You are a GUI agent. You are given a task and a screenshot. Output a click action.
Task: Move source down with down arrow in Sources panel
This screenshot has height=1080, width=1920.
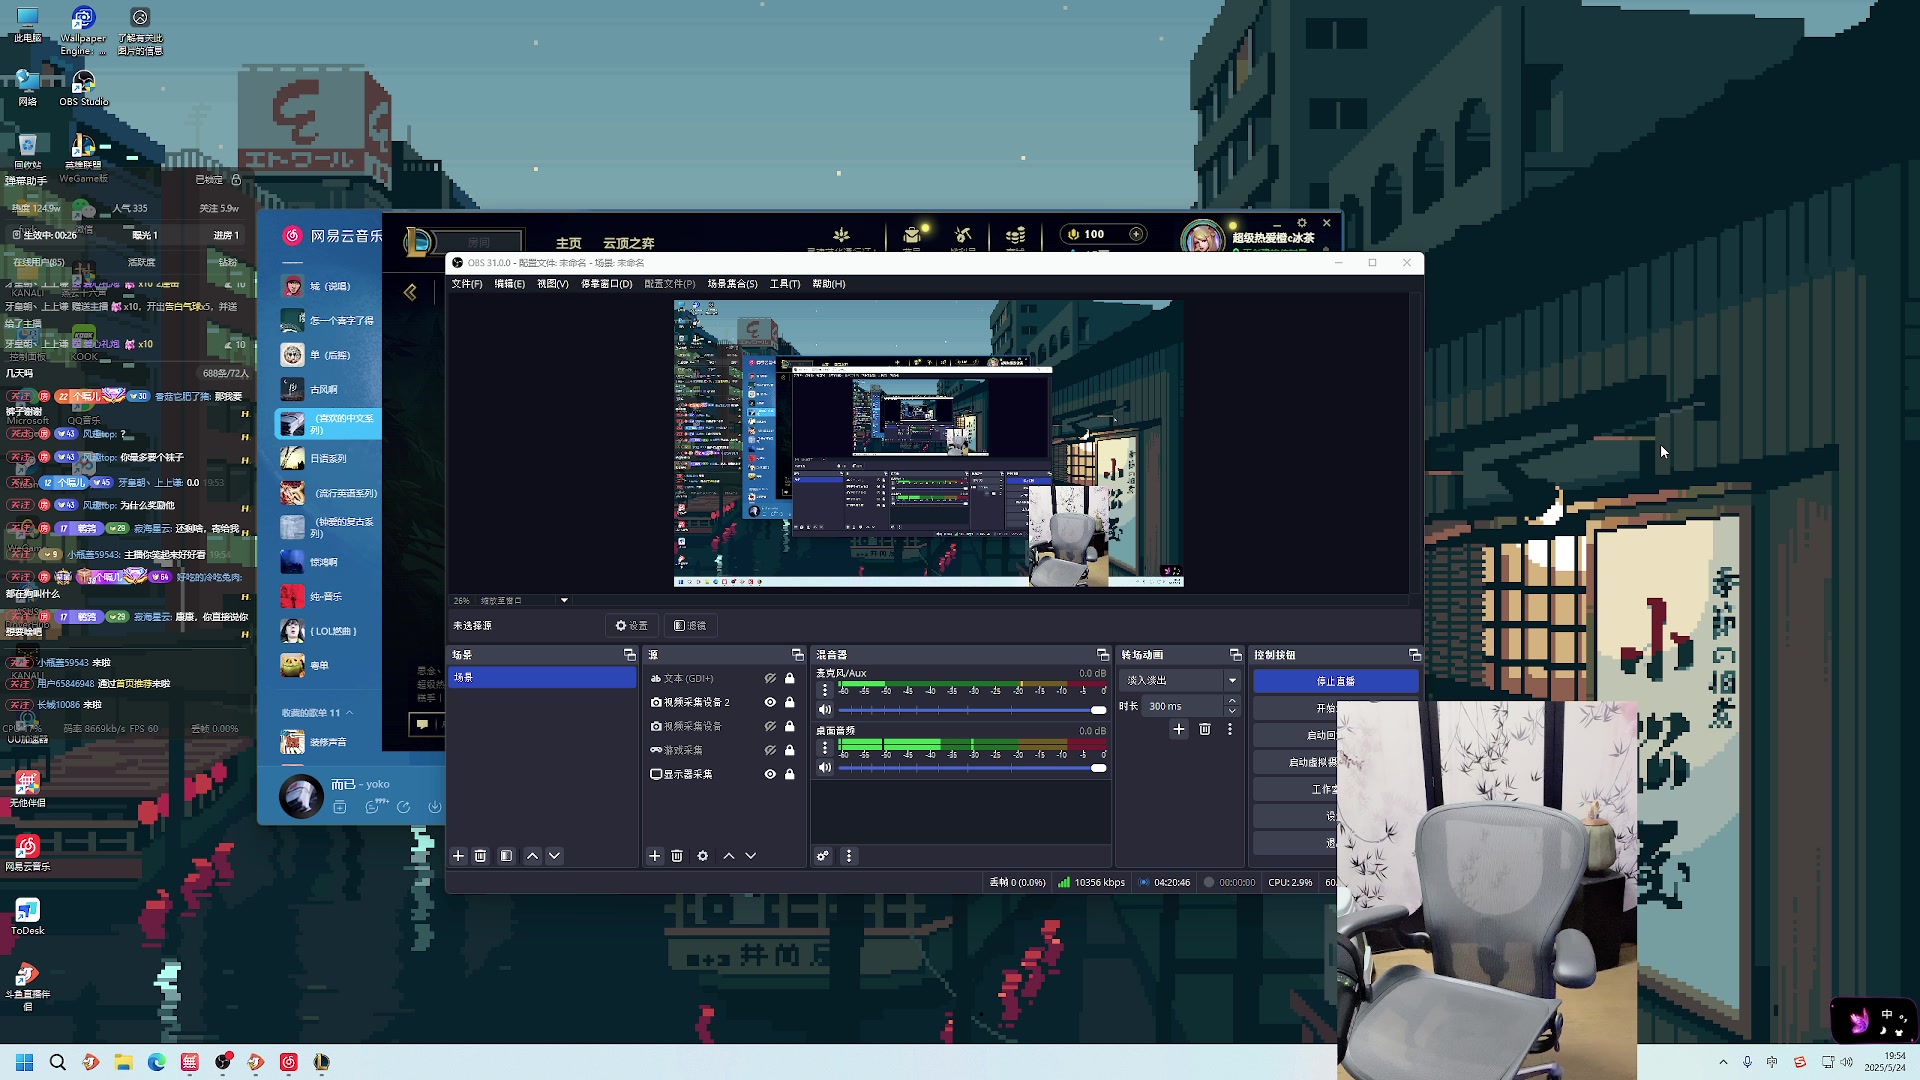750,856
